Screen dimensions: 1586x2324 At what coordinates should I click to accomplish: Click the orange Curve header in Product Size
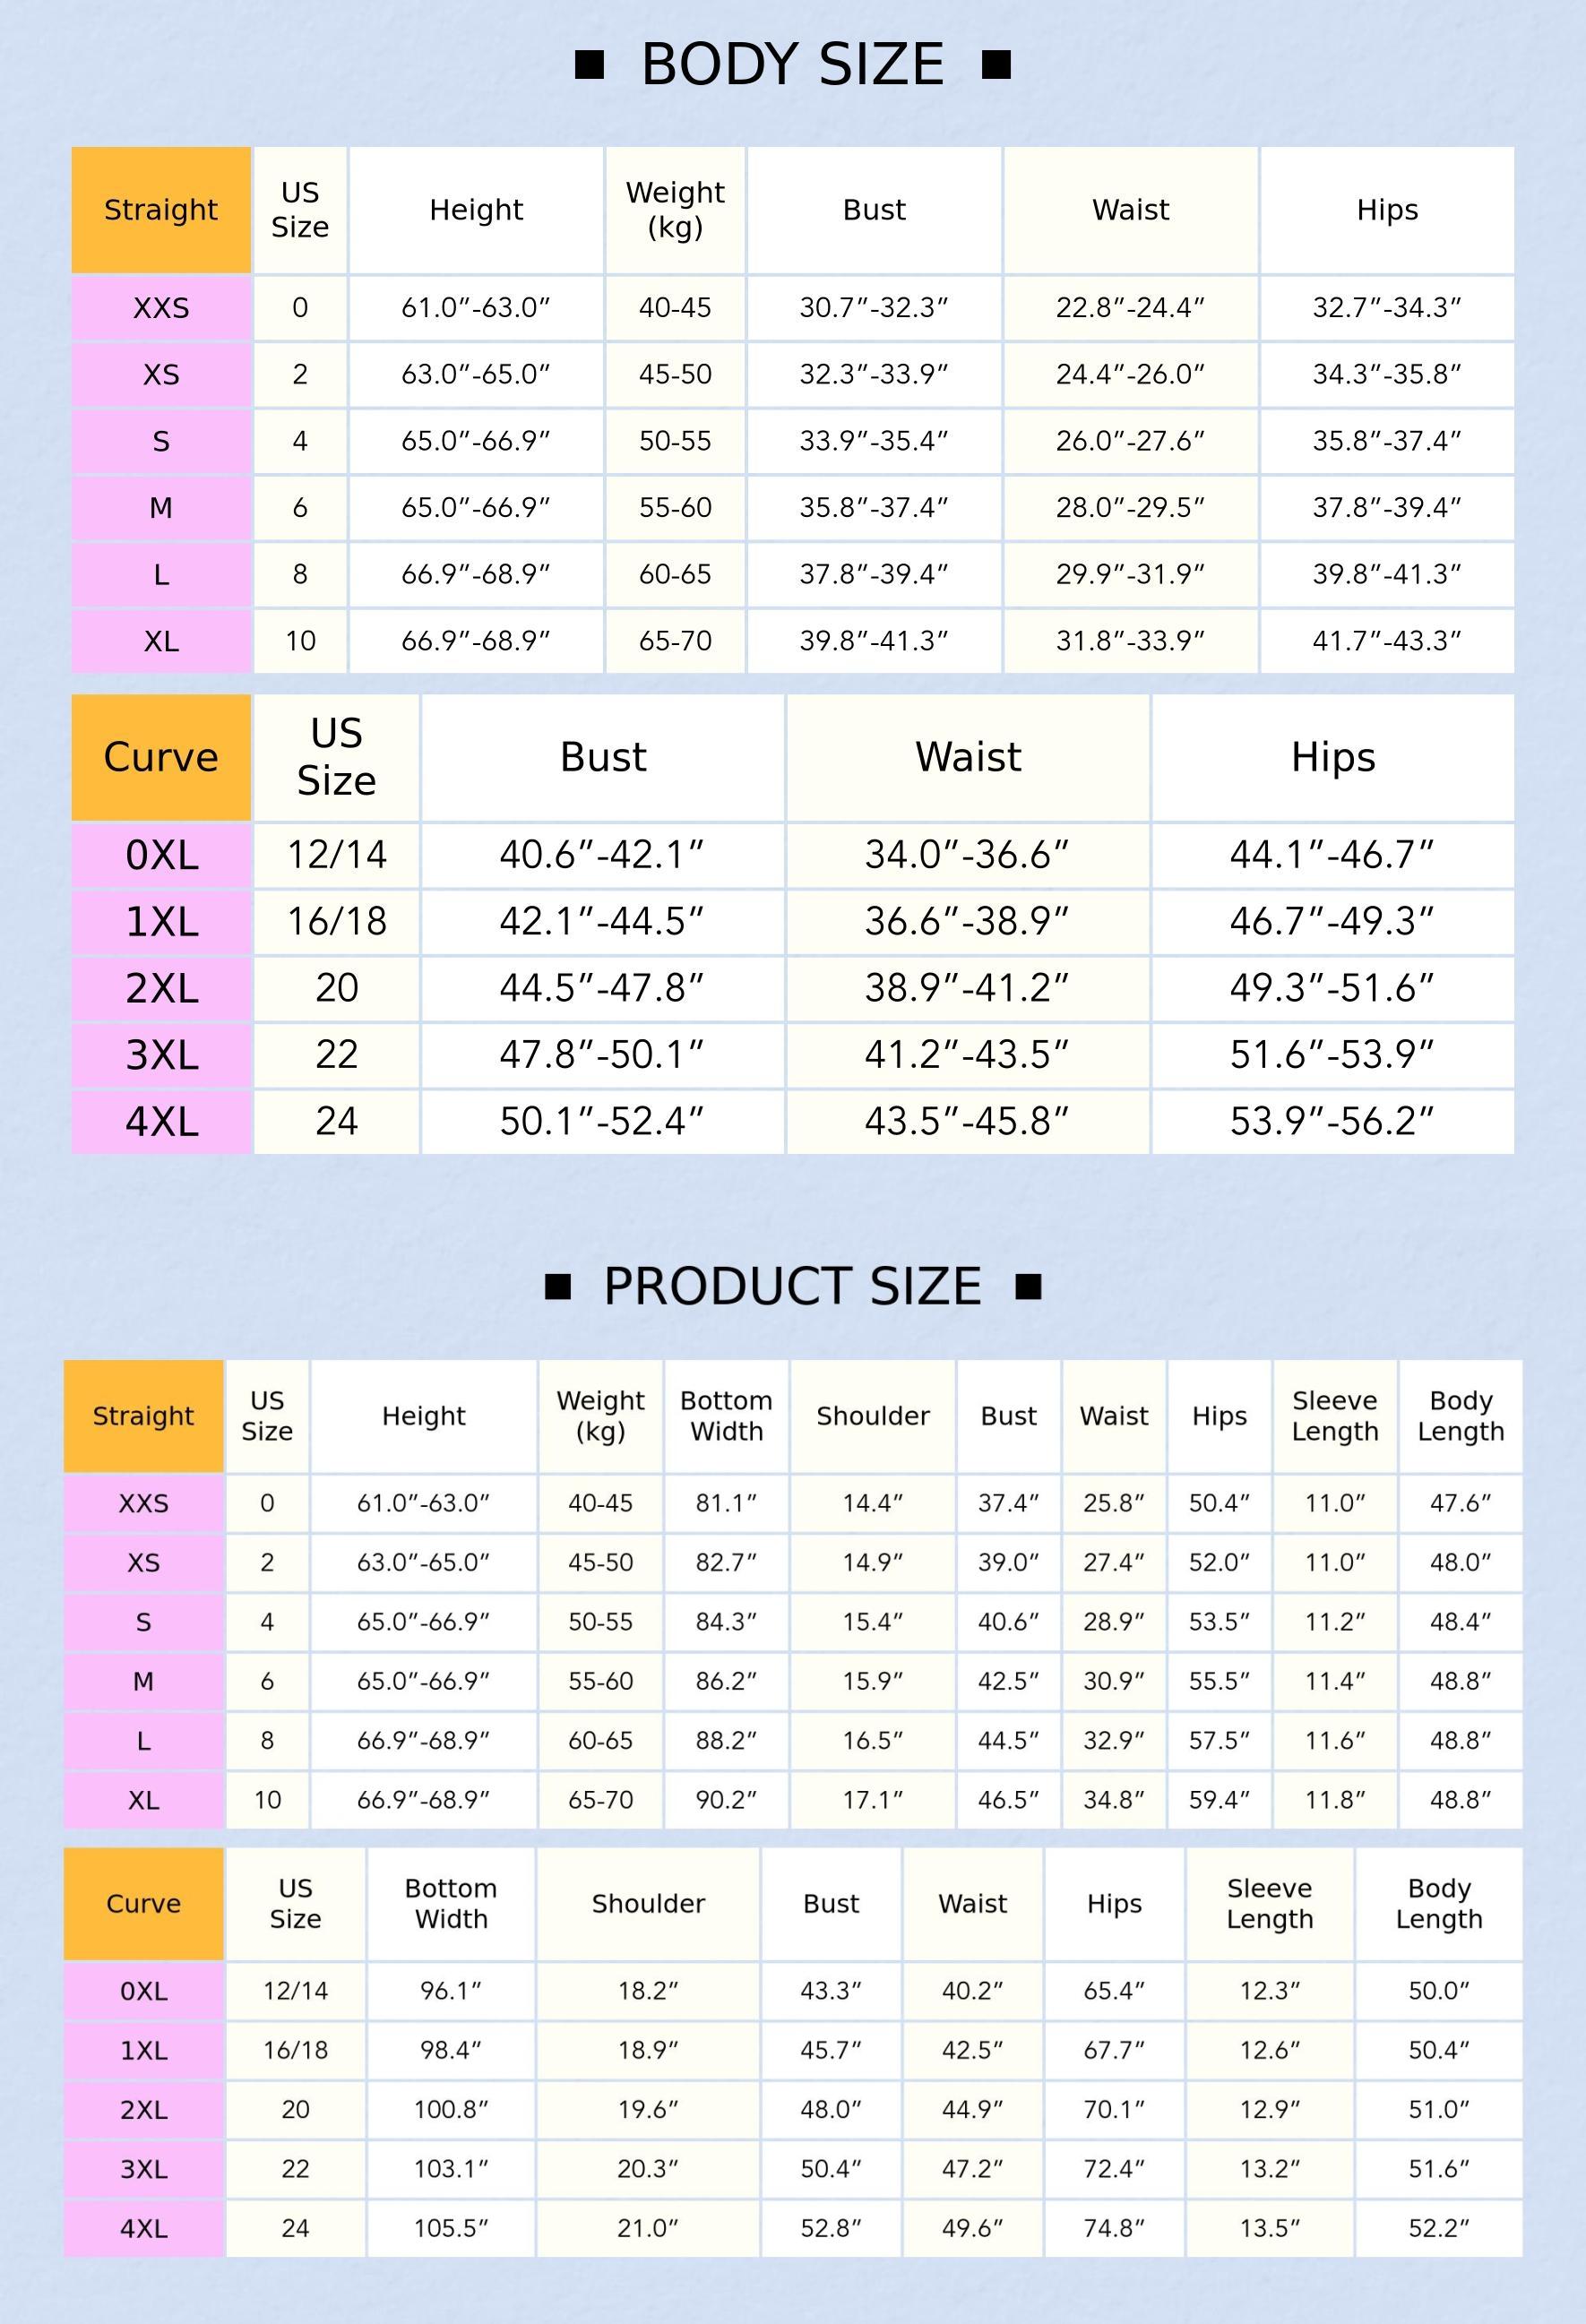click(x=144, y=1904)
